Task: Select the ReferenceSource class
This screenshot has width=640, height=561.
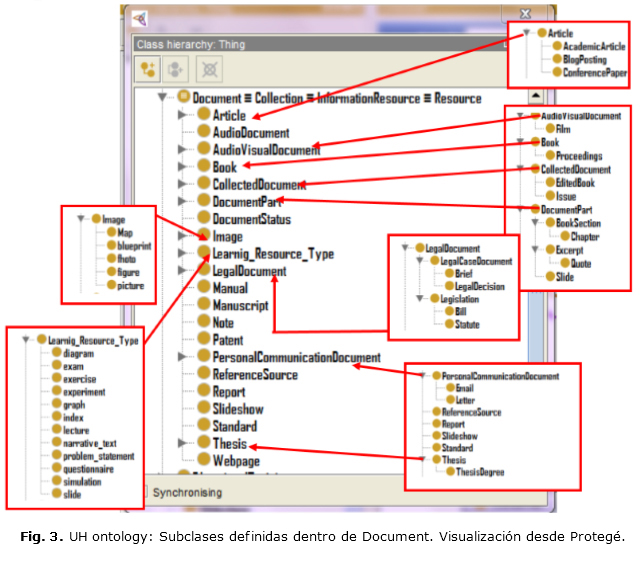Action: (254, 375)
